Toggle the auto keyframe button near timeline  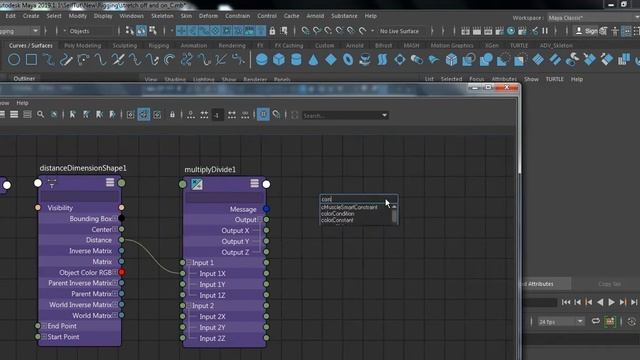610,321
